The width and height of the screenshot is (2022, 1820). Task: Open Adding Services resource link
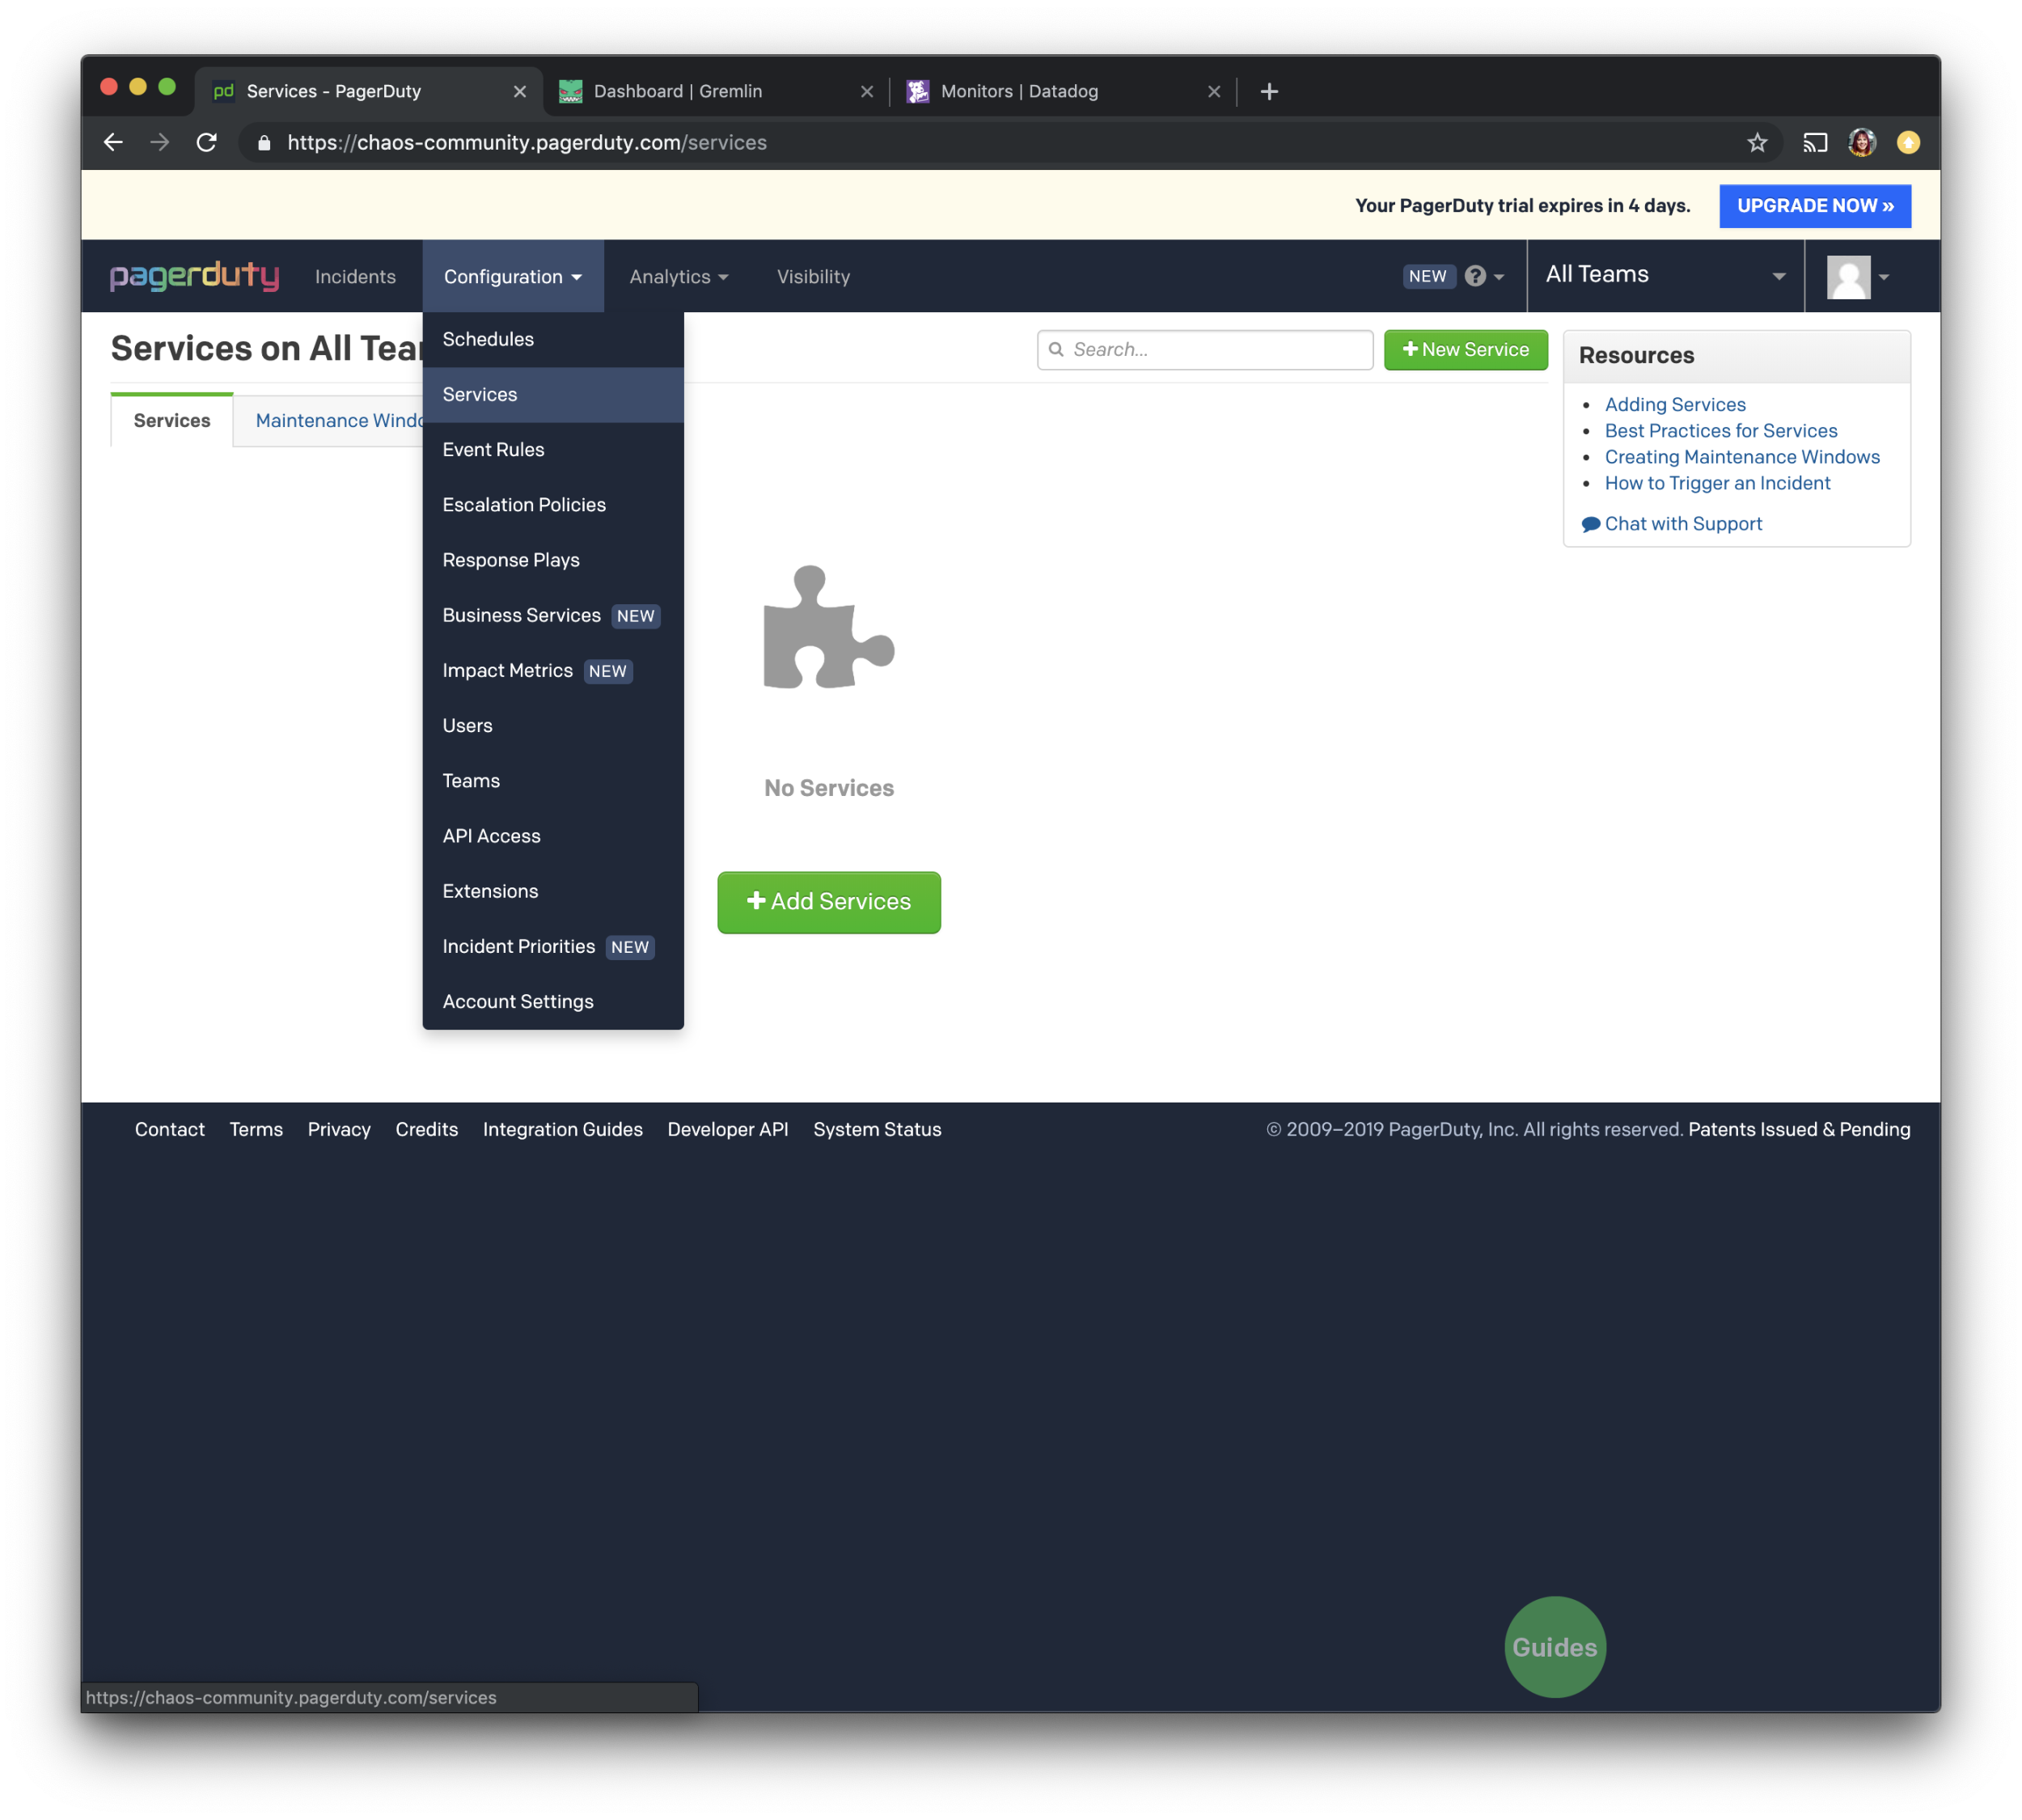[x=1675, y=405]
